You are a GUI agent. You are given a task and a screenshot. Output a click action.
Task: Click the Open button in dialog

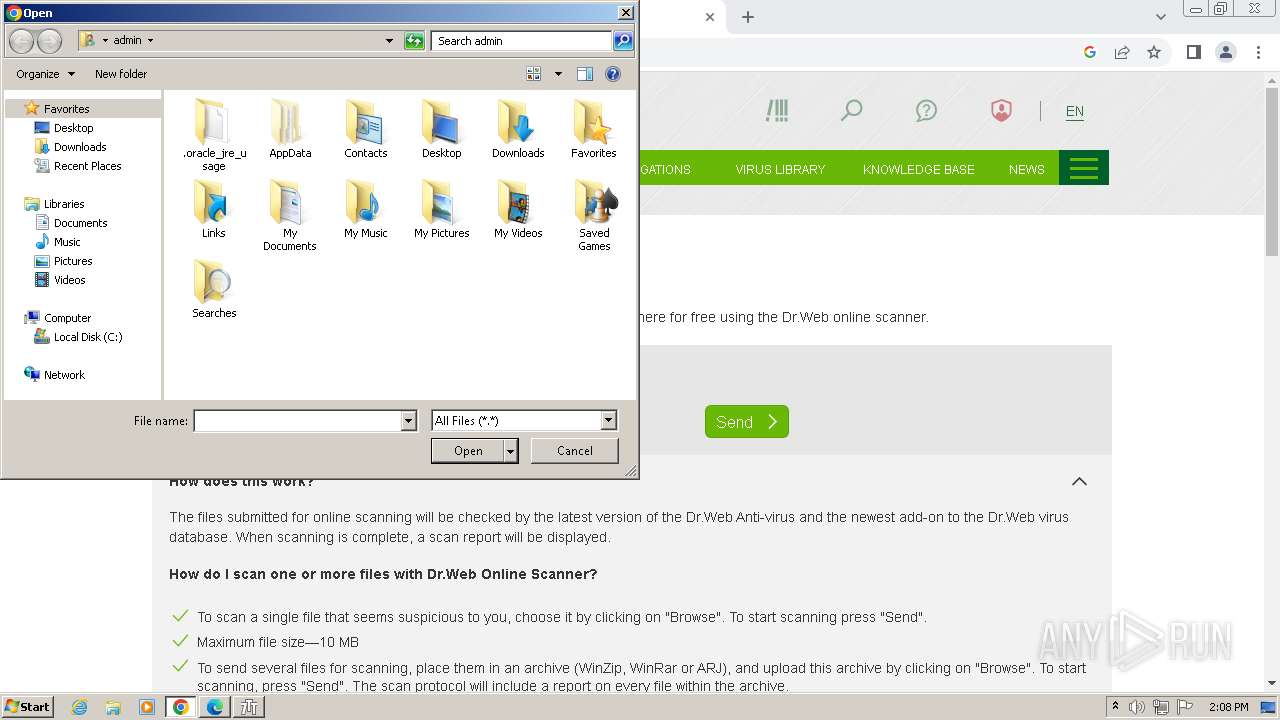468,451
